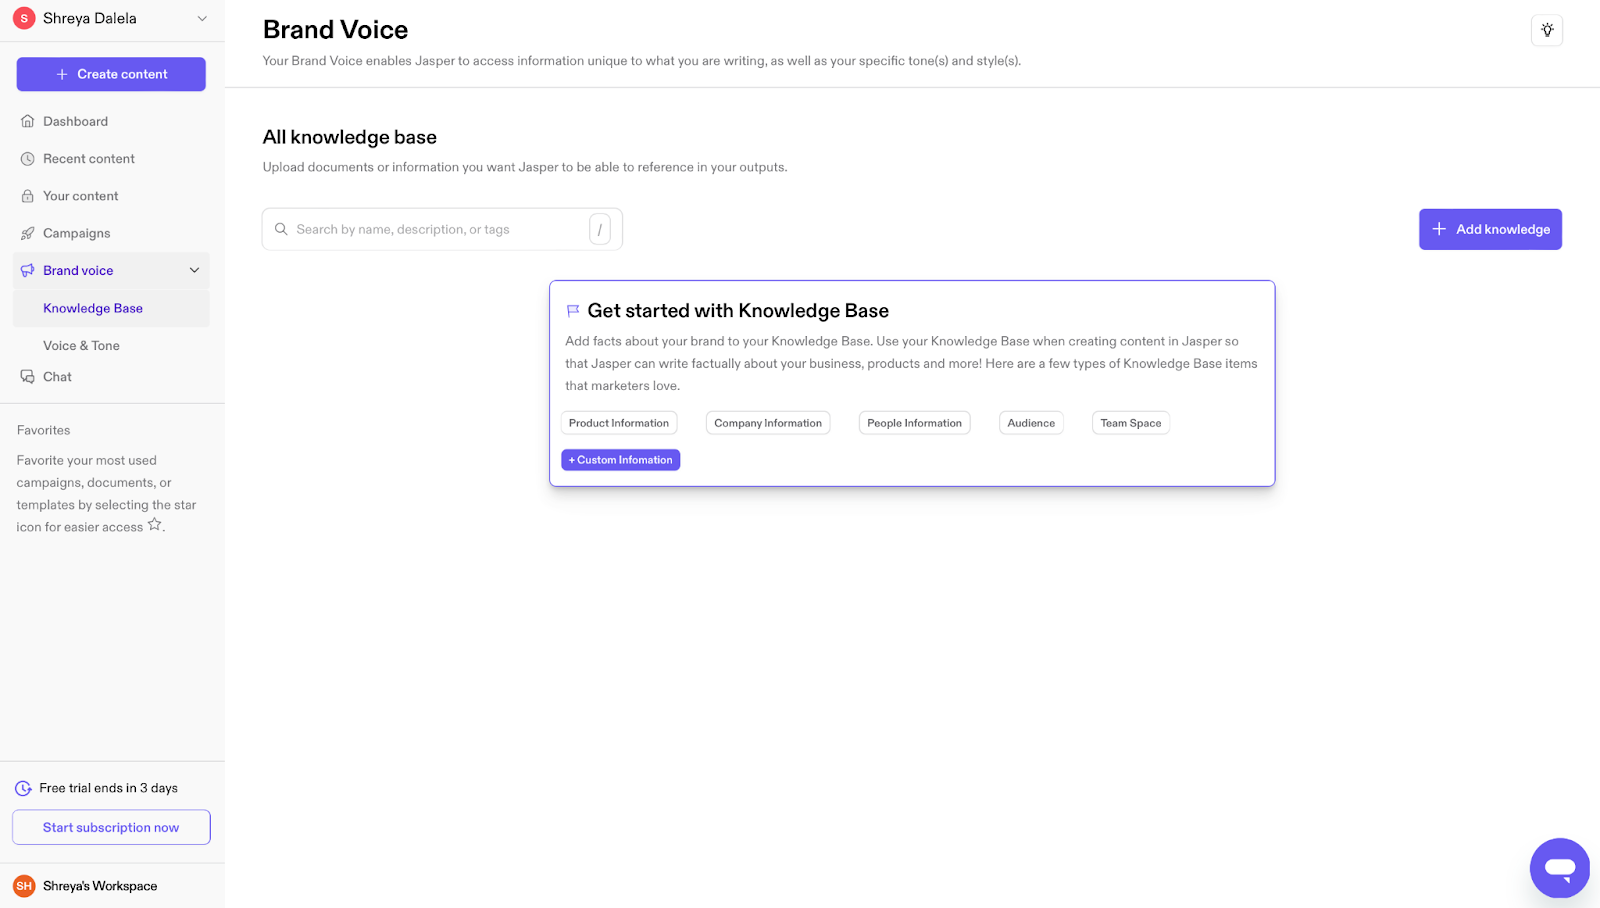1600x908 pixels.
Task: Click Start subscription now button
Action: coord(111,827)
